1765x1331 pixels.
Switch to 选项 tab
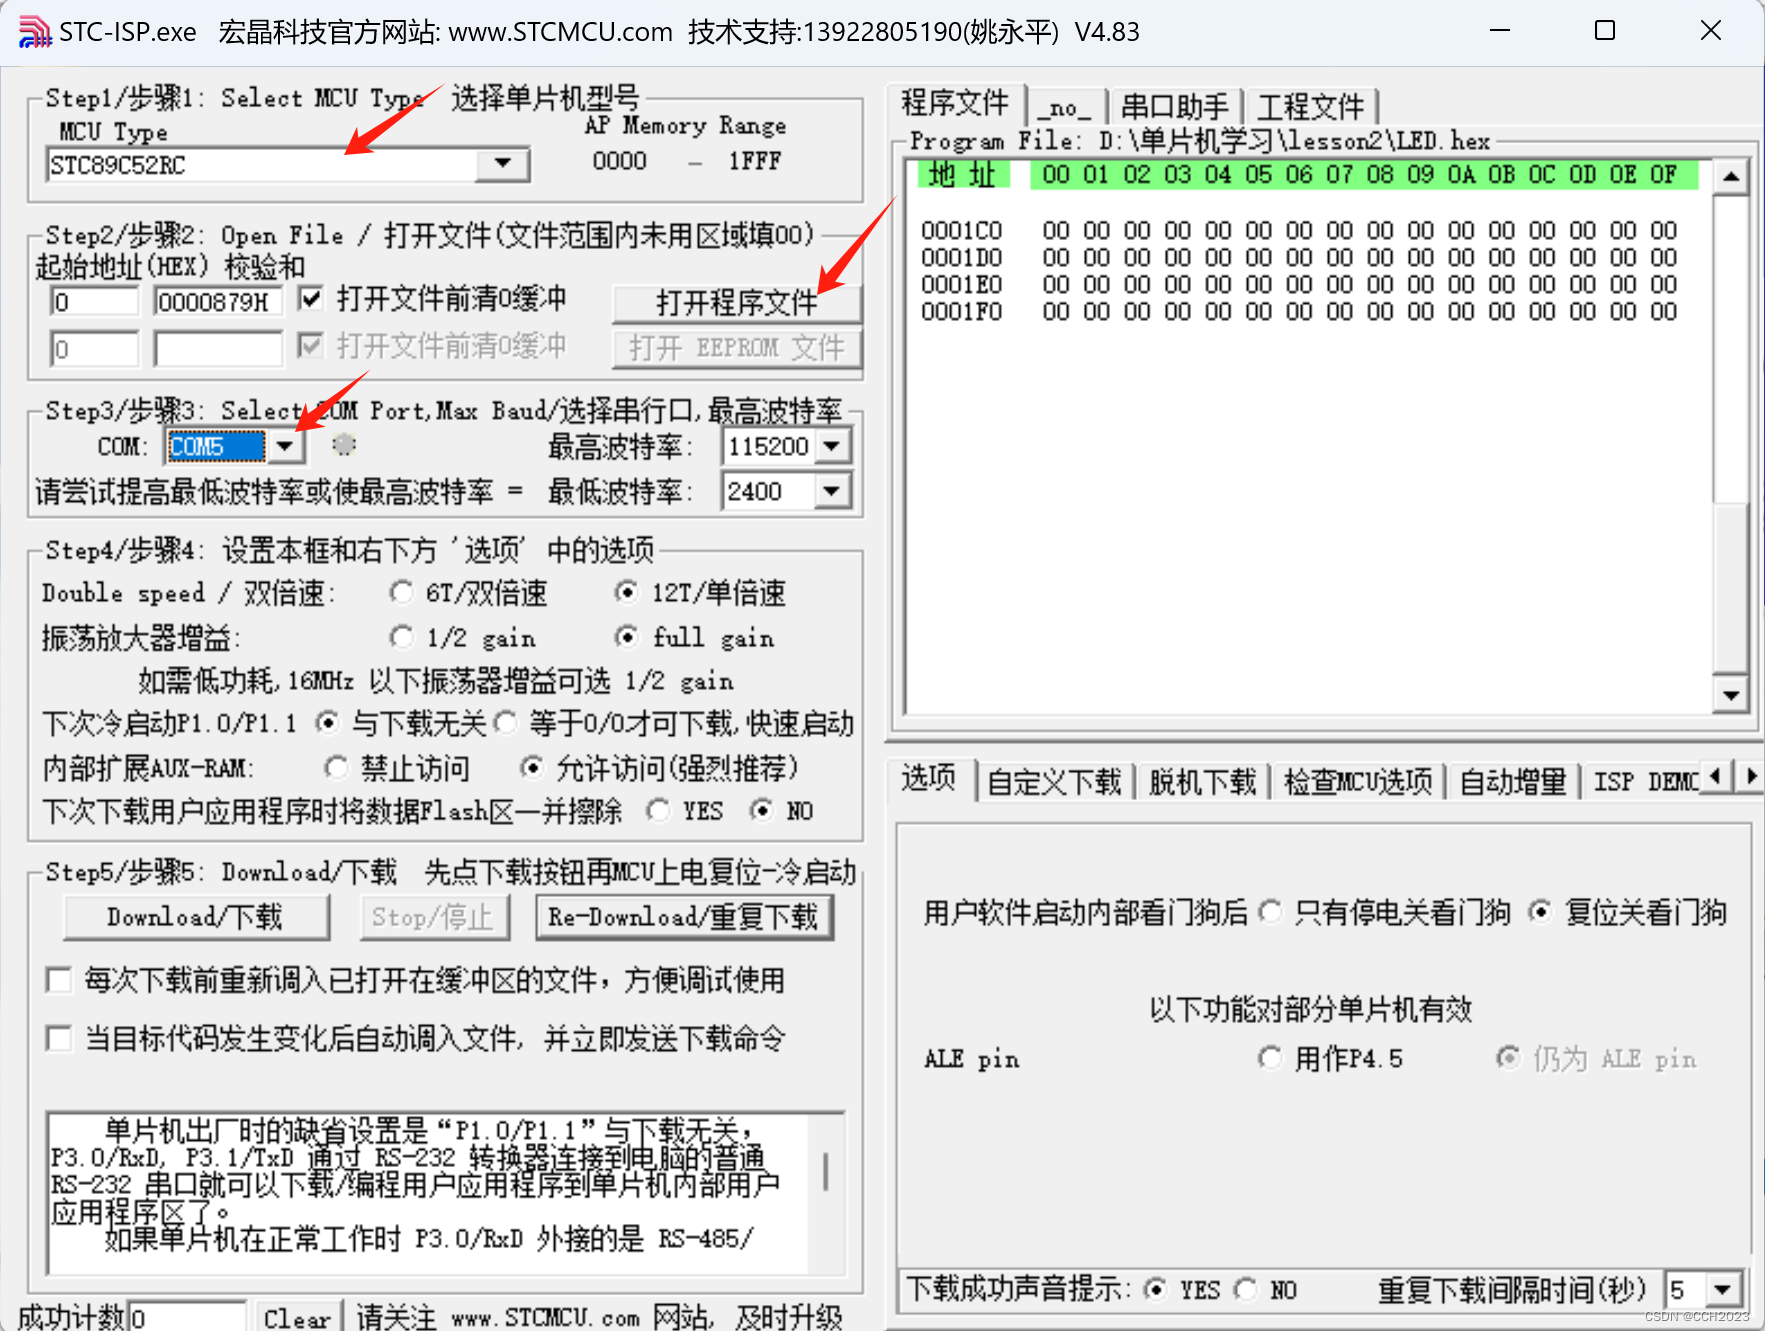click(x=929, y=778)
